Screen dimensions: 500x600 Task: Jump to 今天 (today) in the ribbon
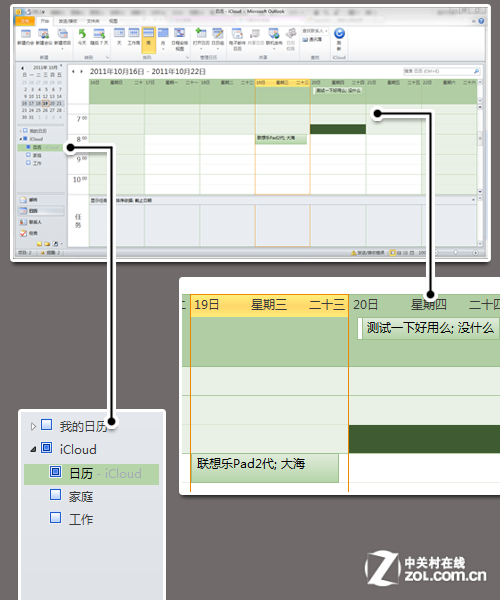pos(82,37)
